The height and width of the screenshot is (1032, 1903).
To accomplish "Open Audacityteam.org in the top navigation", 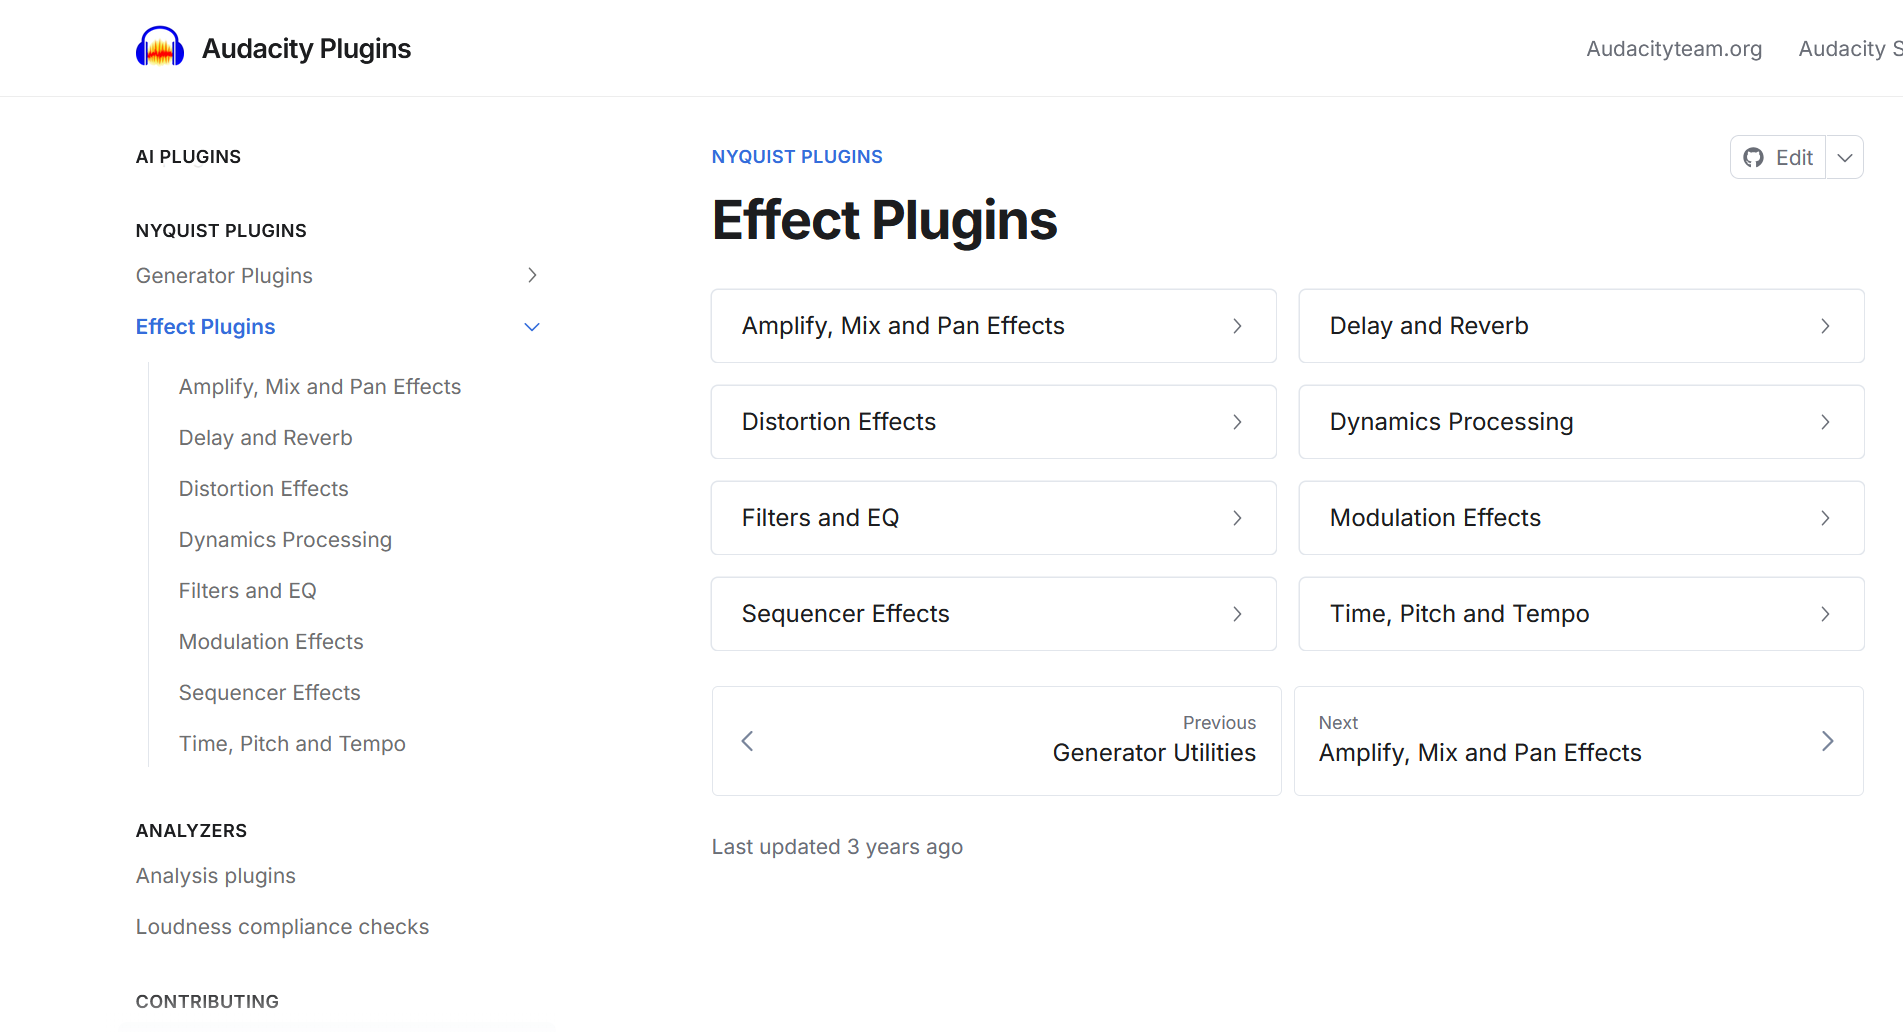I will [1674, 49].
